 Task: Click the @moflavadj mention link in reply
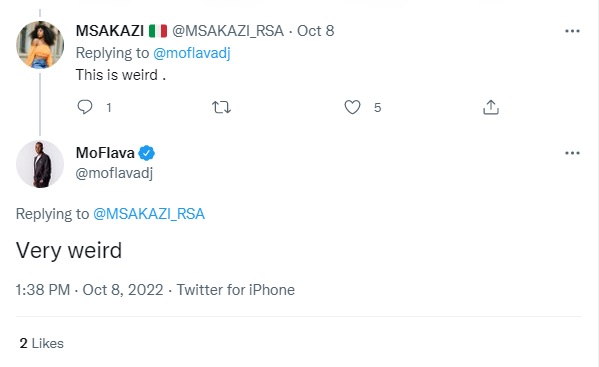pyautogui.click(x=192, y=53)
